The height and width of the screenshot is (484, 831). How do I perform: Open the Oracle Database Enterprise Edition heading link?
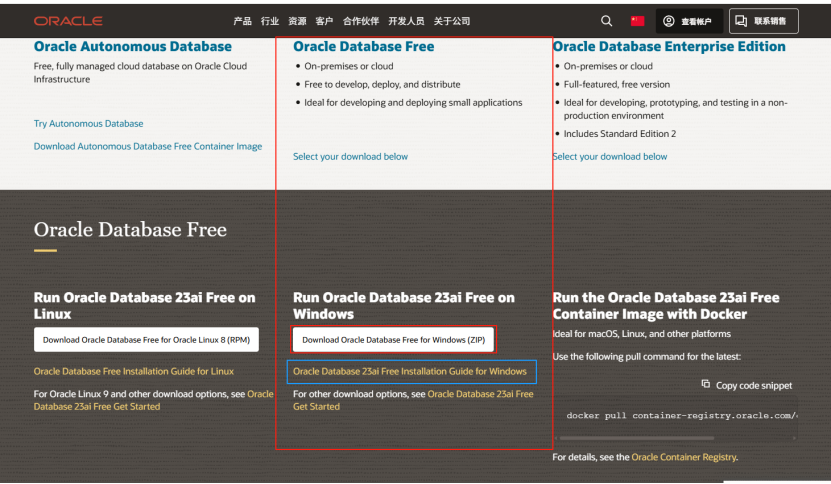pos(669,47)
